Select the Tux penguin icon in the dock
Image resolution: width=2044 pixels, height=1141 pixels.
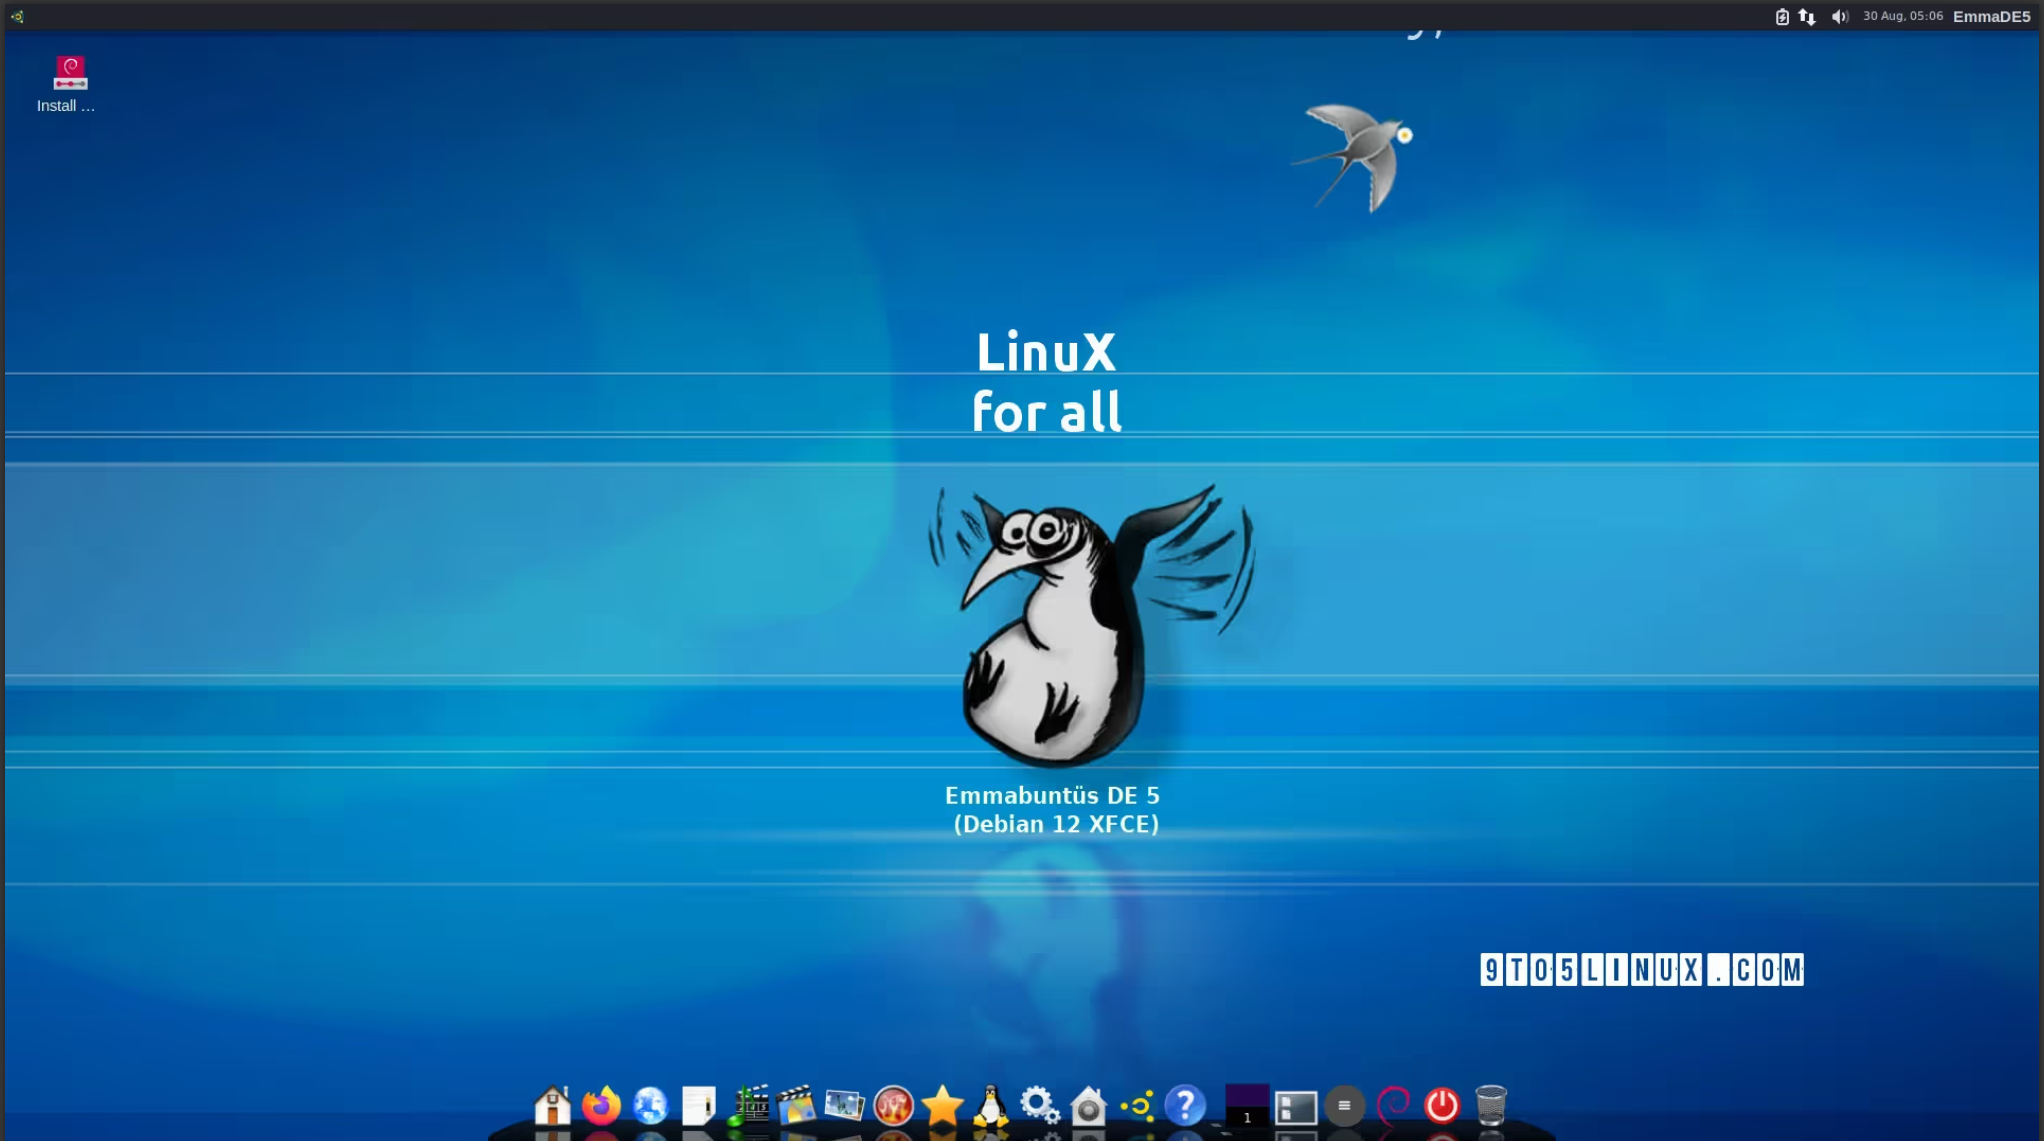tap(992, 1105)
